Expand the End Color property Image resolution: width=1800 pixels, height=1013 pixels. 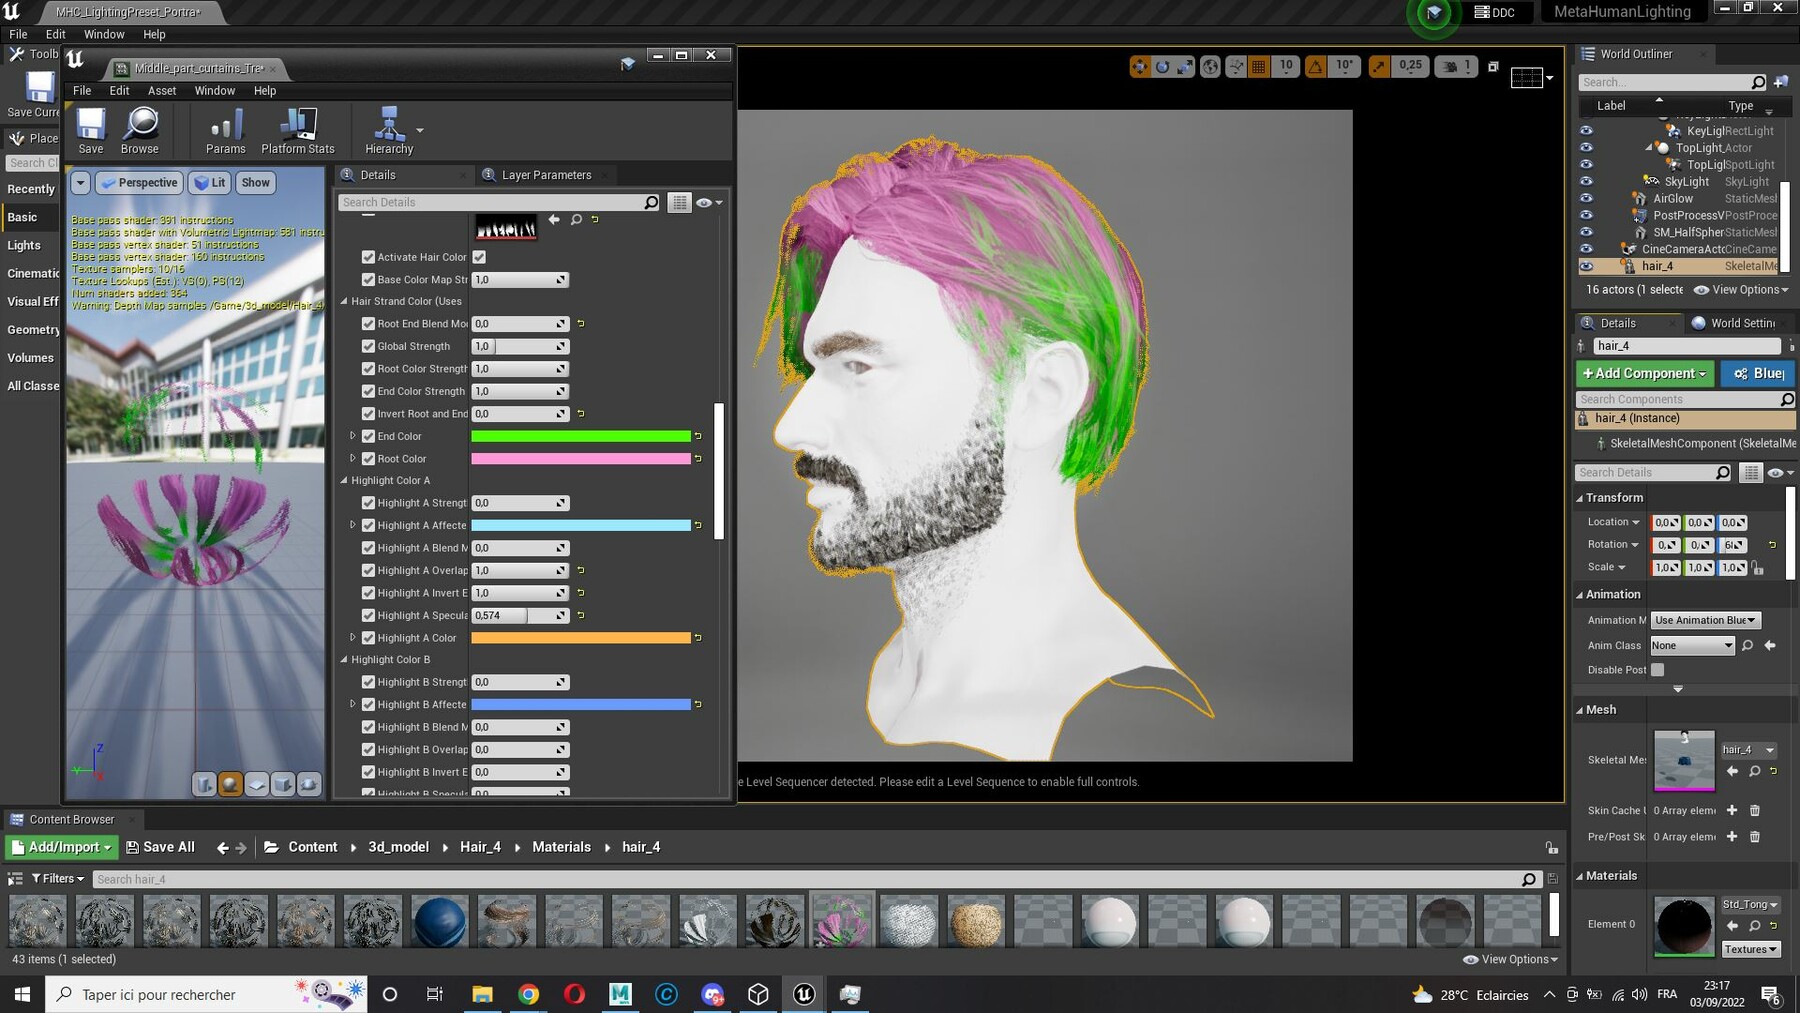tap(352, 436)
